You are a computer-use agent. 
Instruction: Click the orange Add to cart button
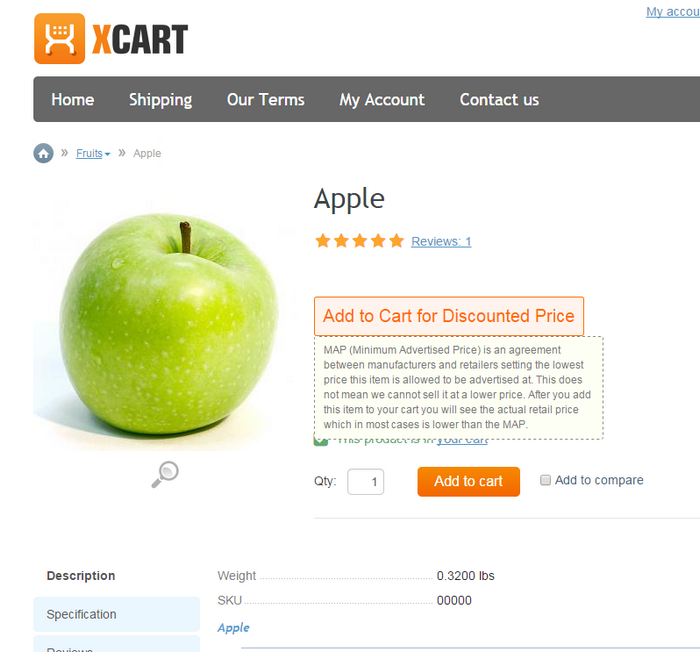click(469, 481)
